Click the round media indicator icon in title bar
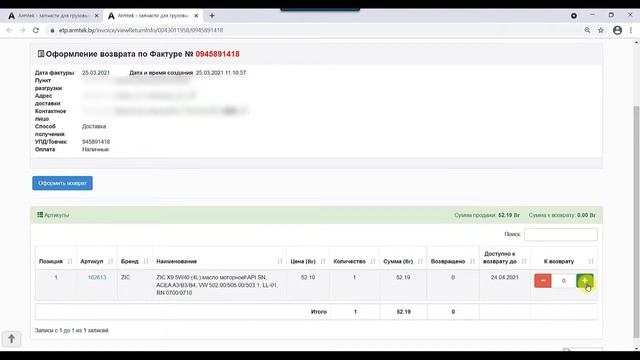 (574, 16)
